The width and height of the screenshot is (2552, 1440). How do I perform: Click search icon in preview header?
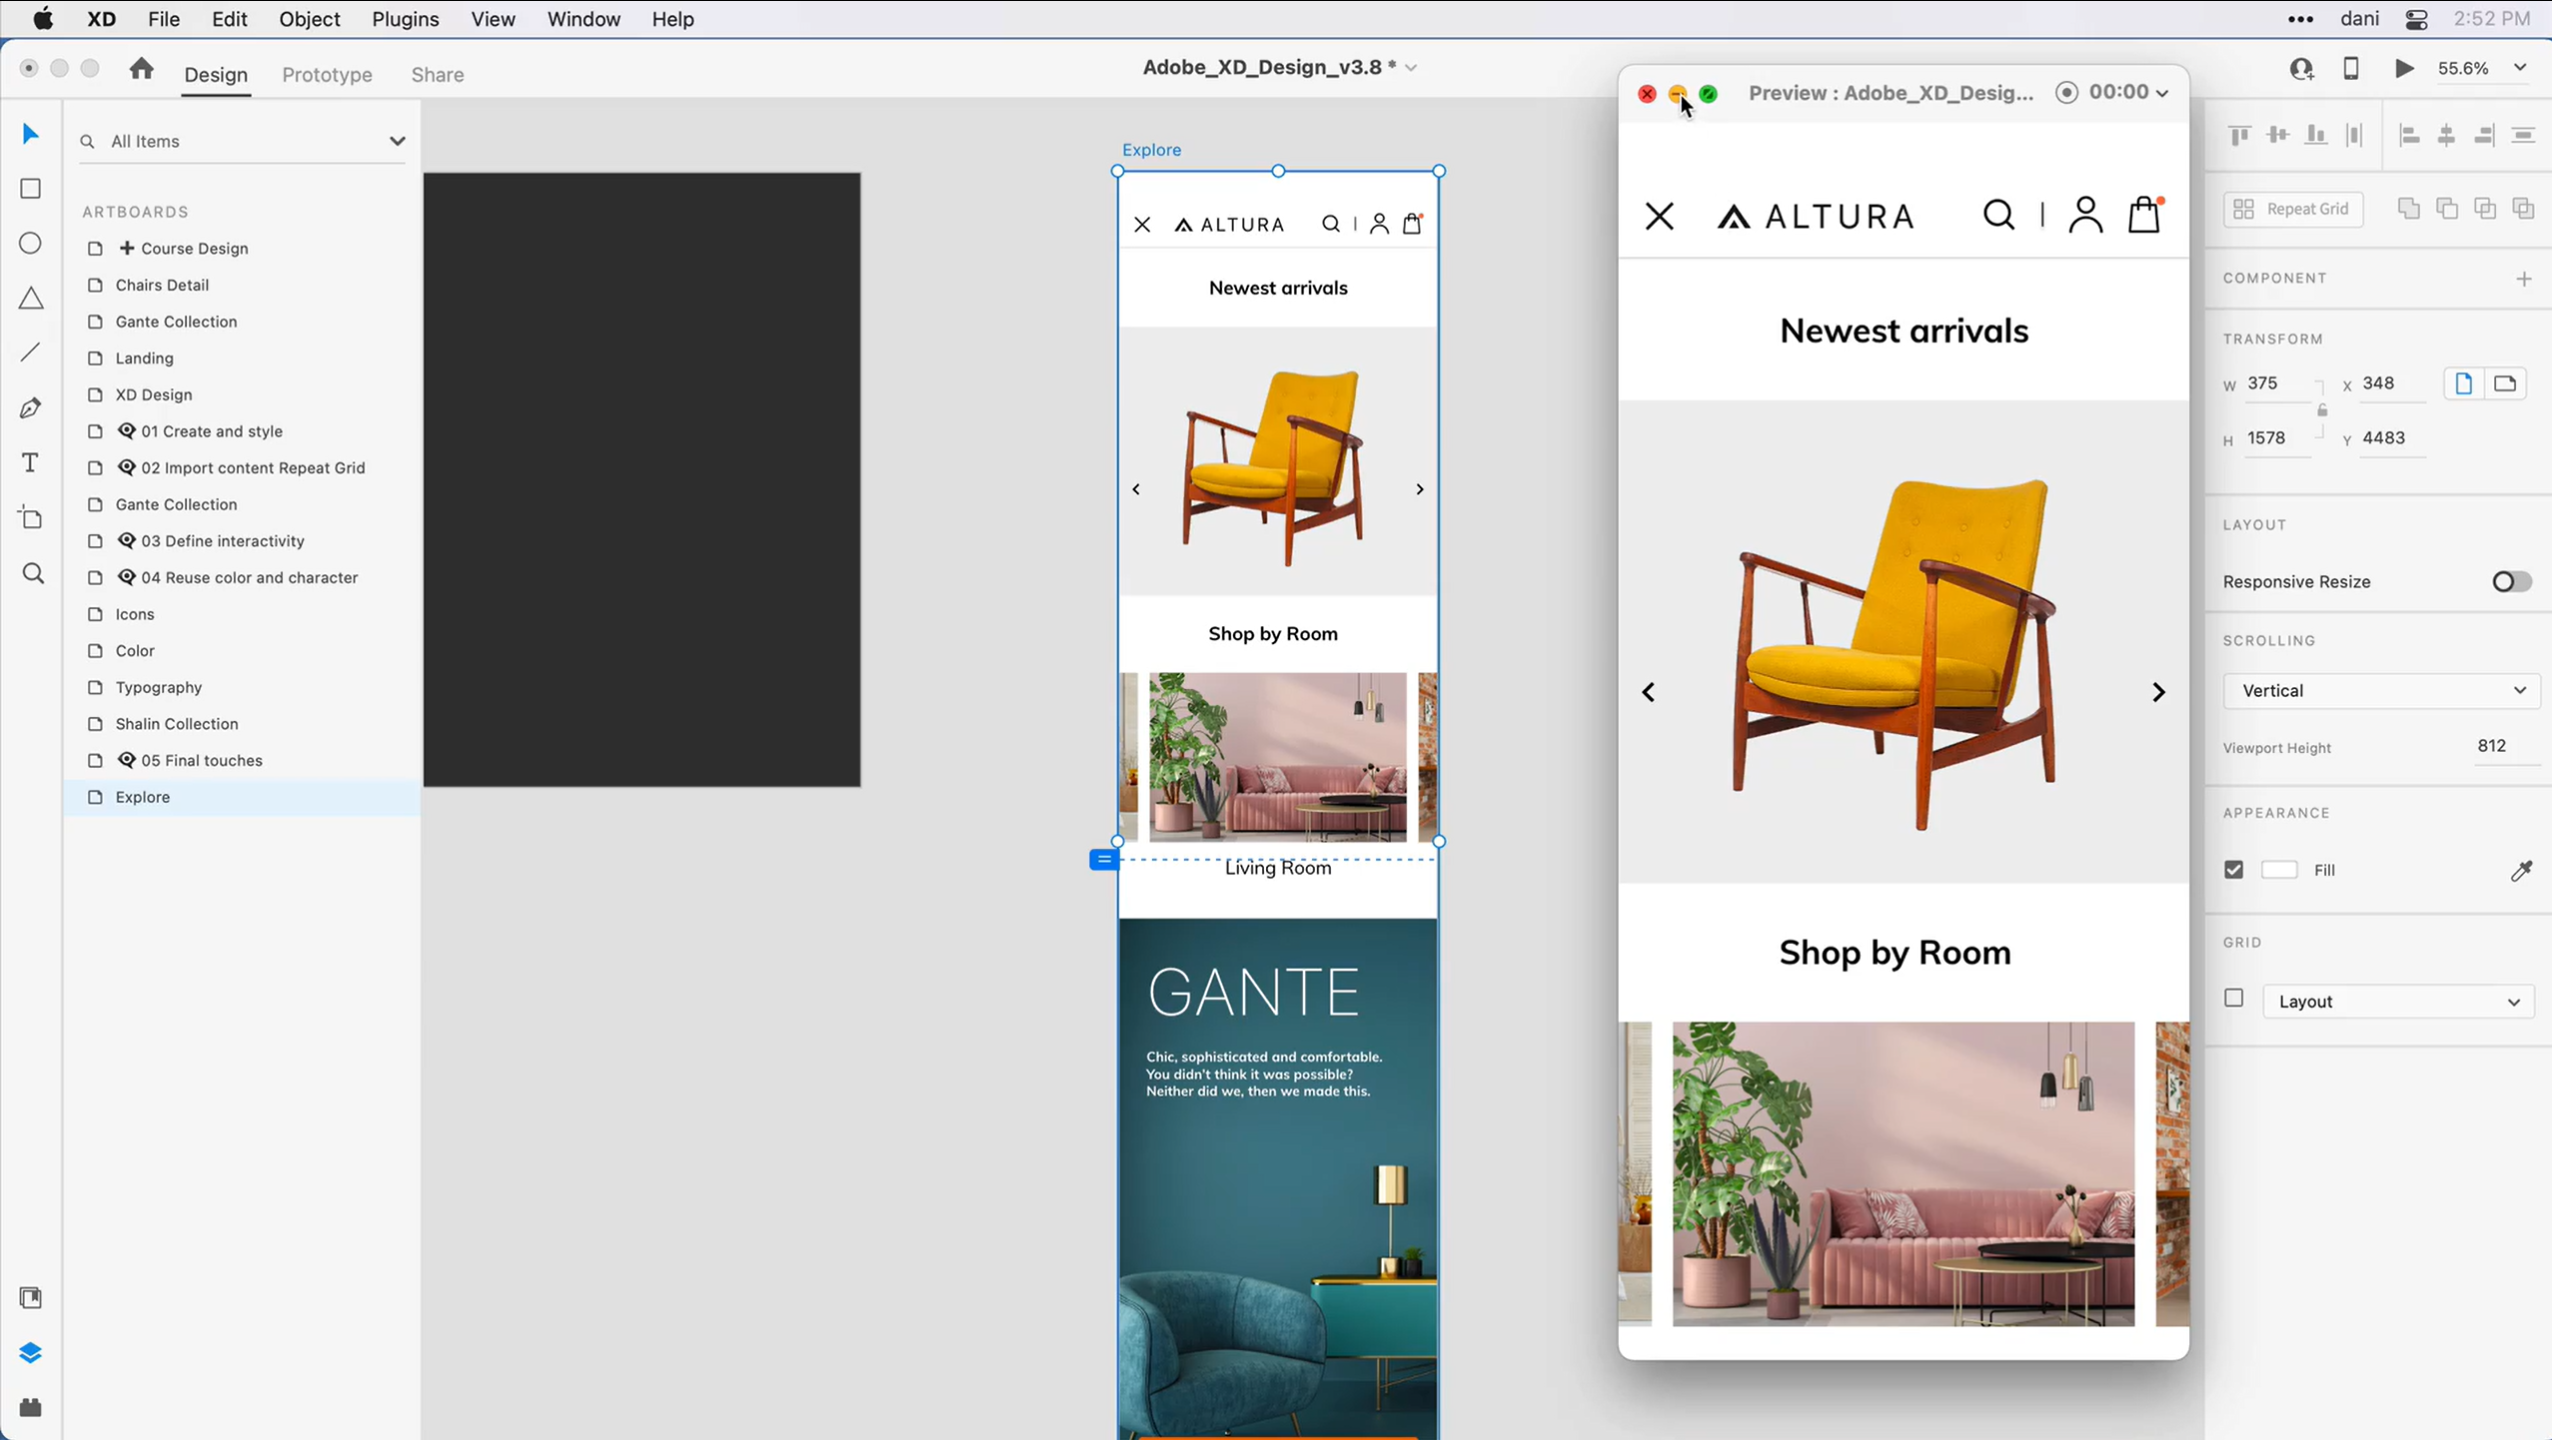tap(1999, 215)
